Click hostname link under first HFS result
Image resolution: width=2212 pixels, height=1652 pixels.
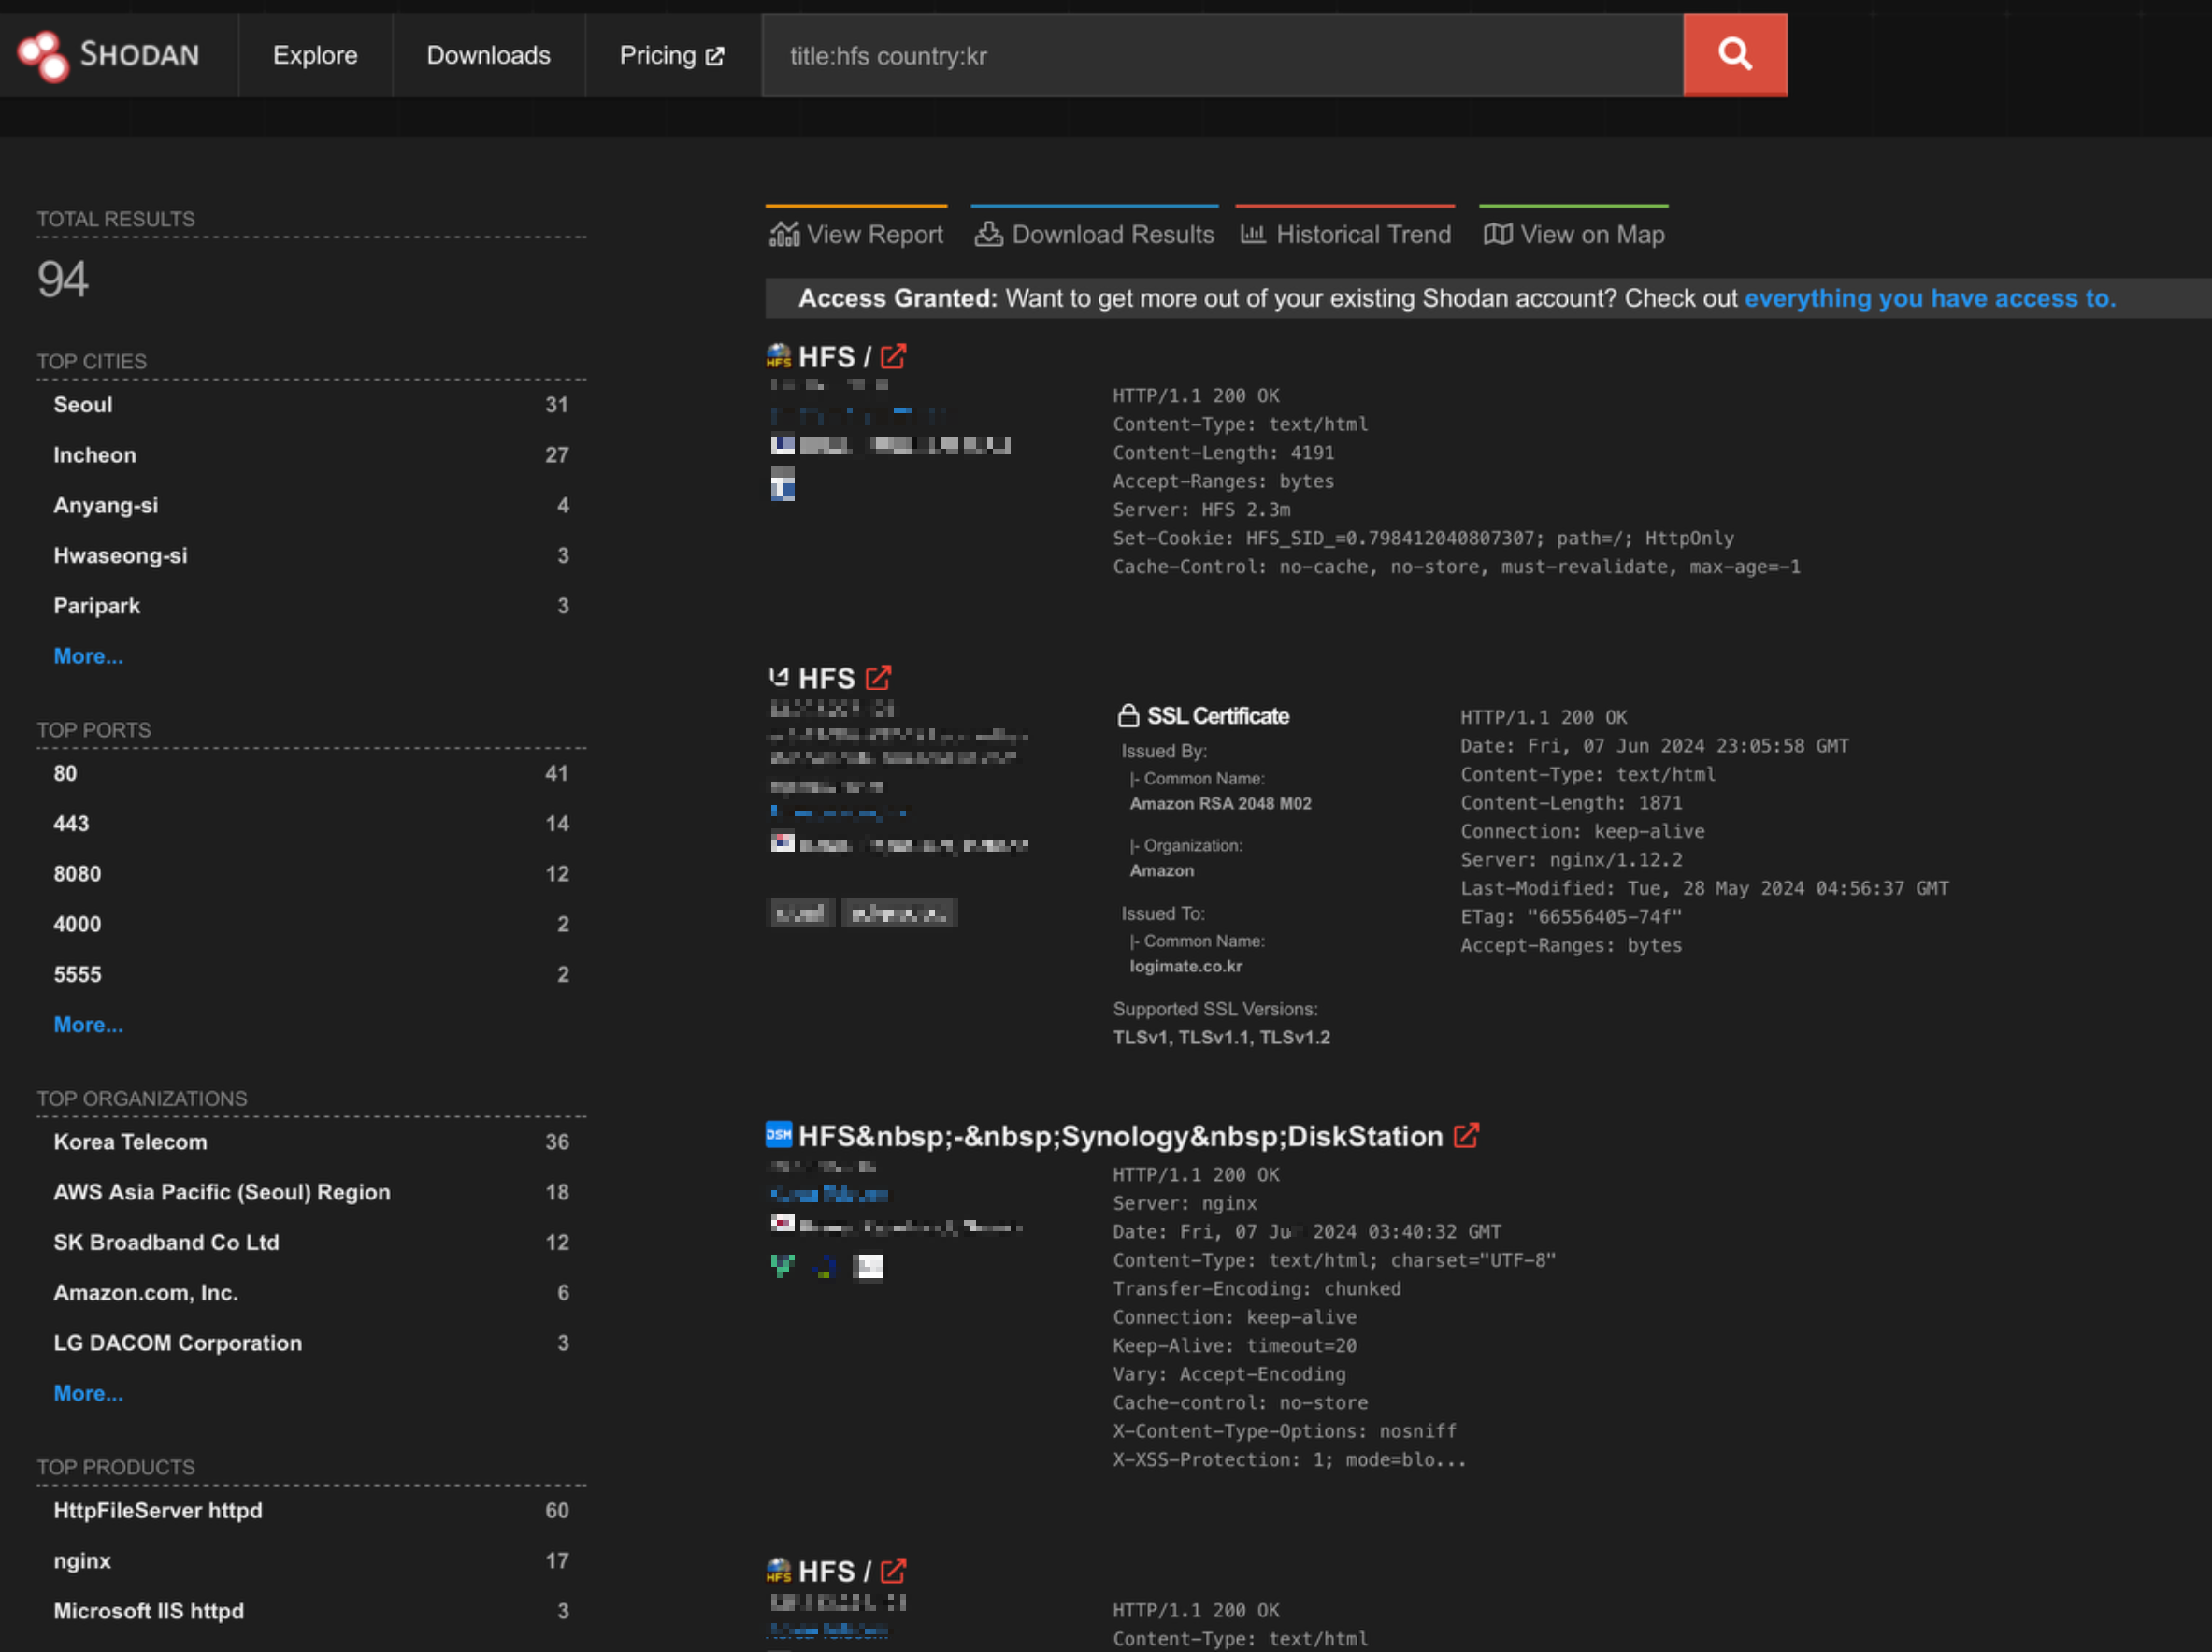pyautogui.click(x=857, y=414)
